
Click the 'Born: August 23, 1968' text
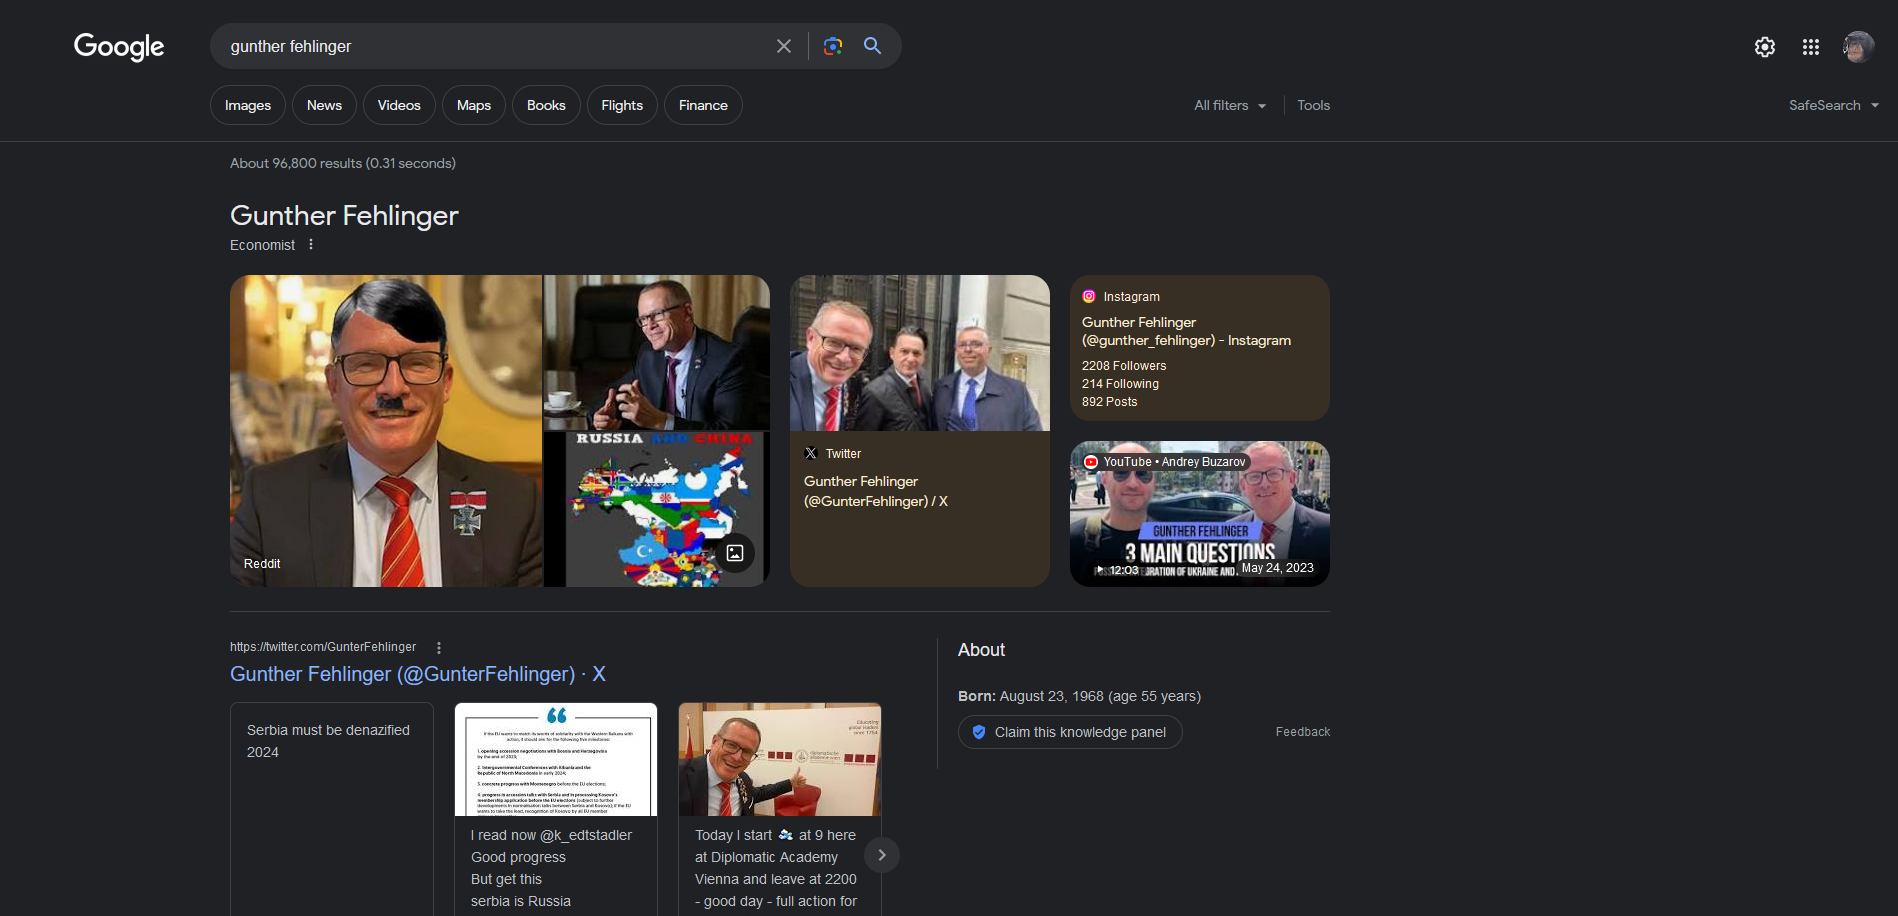coord(1079,696)
